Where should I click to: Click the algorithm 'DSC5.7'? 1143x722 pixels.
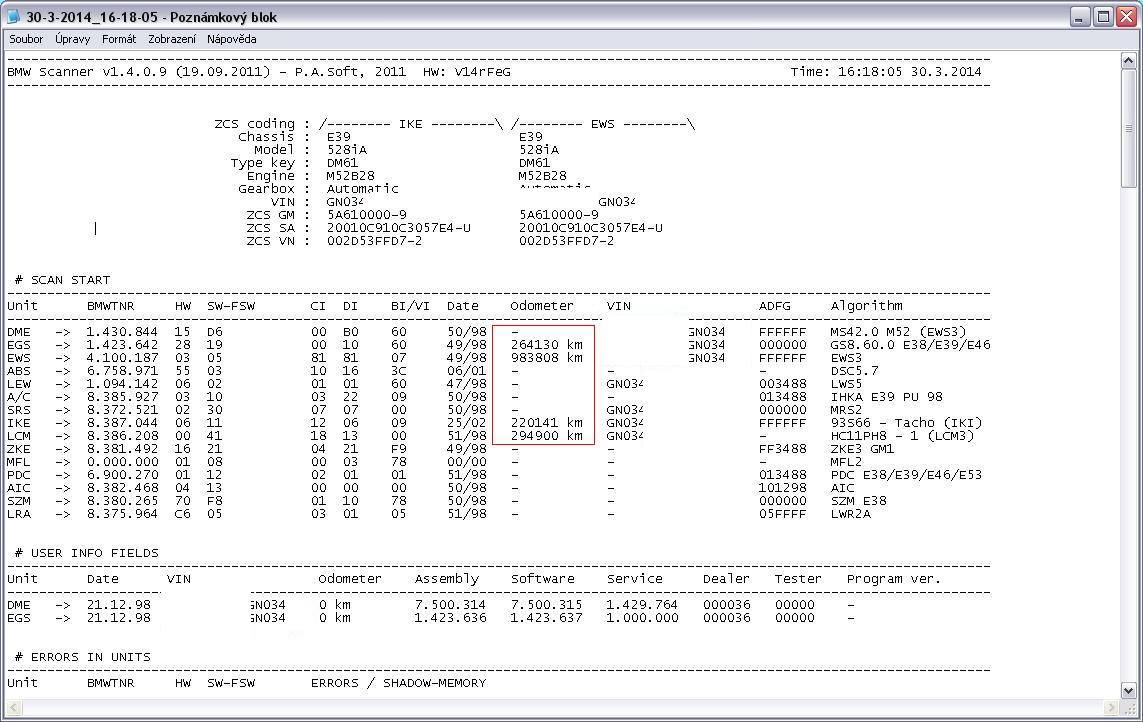point(854,371)
